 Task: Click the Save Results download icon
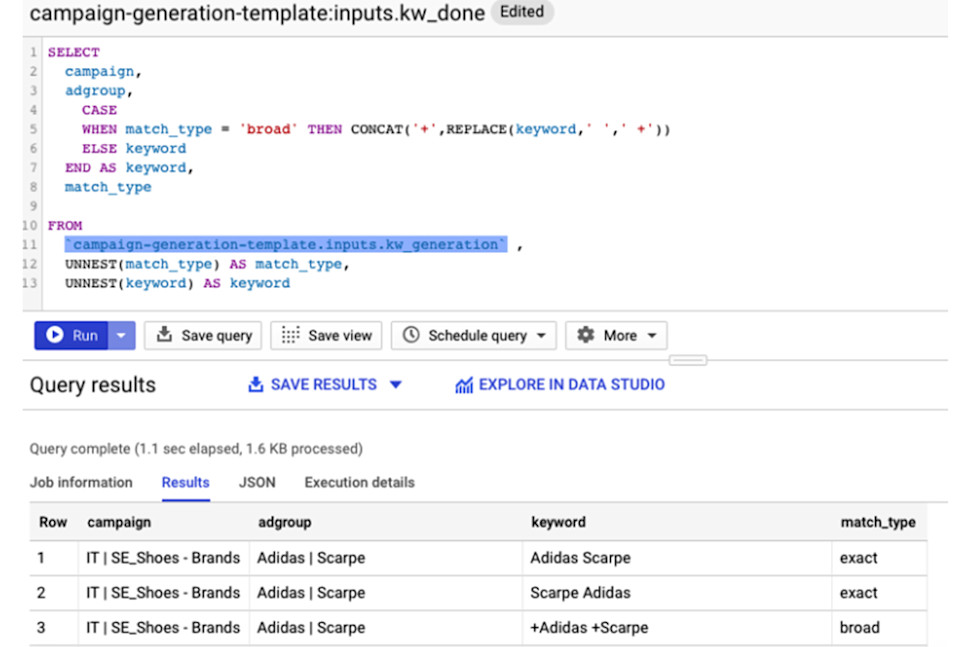pyautogui.click(x=255, y=384)
